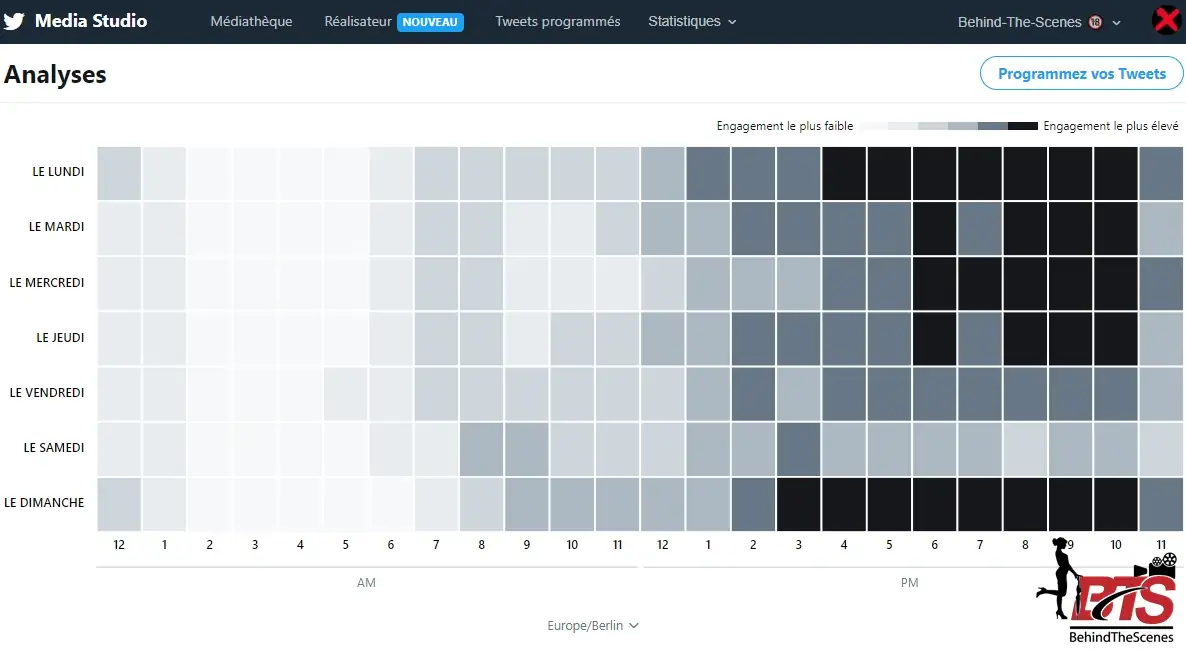Click the darkest swatch in engagement legend
Image resolution: width=1186 pixels, height=651 pixels.
point(1022,126)
